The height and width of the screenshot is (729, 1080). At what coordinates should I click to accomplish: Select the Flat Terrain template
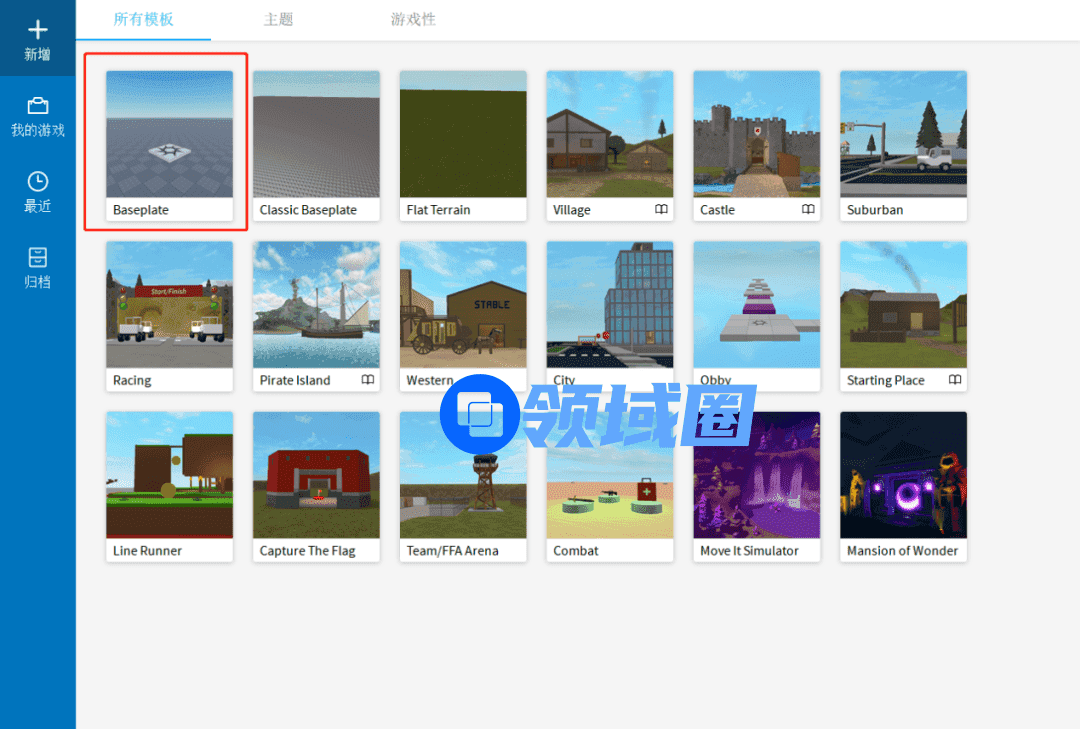[x=463, y=134]
